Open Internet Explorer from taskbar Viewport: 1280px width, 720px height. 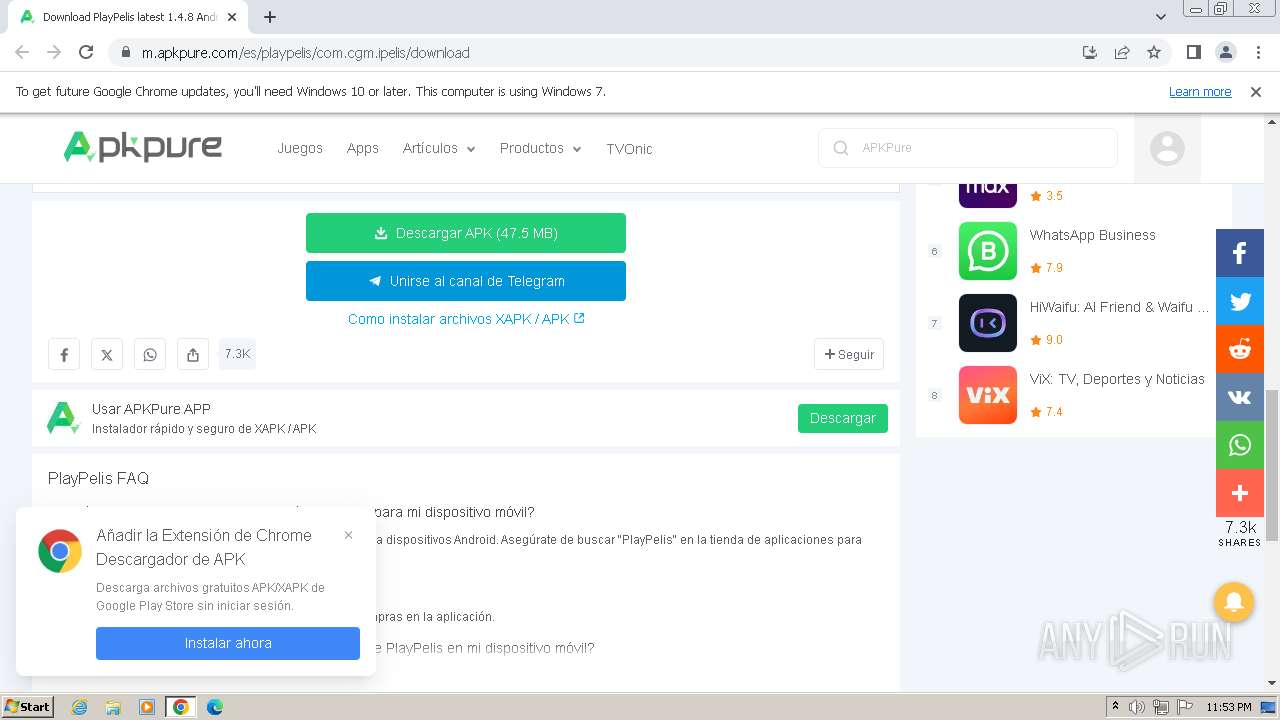click(80, 706)
